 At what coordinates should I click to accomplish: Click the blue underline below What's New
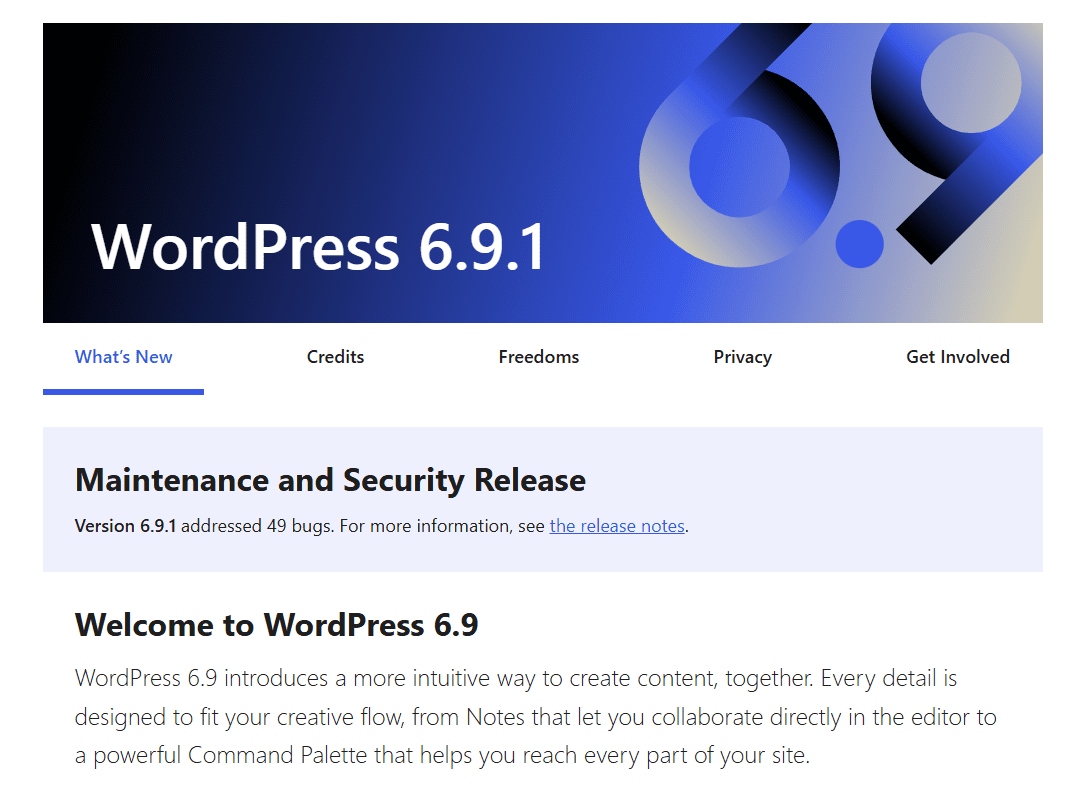point(123,392)
